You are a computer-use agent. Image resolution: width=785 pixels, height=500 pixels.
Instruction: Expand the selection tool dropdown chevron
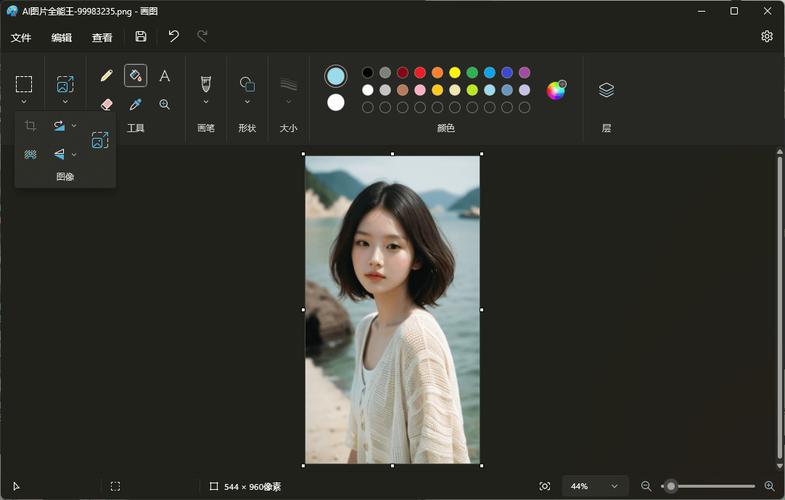pos(24,102)
